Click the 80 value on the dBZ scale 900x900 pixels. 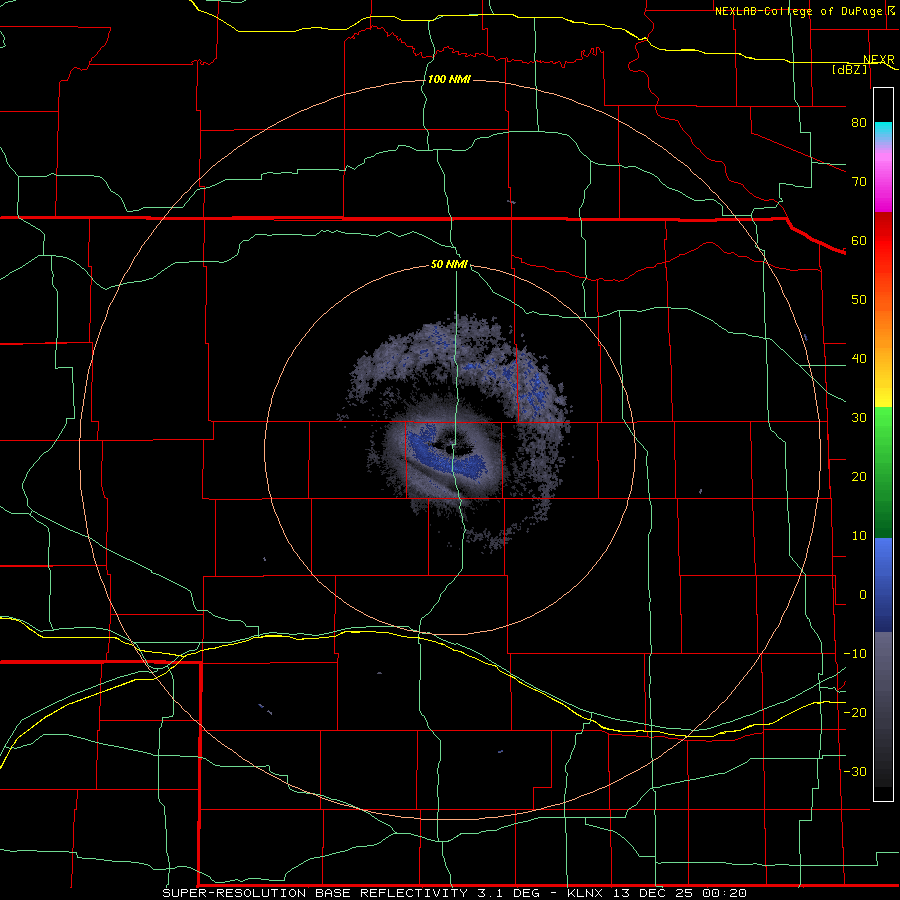859,122
